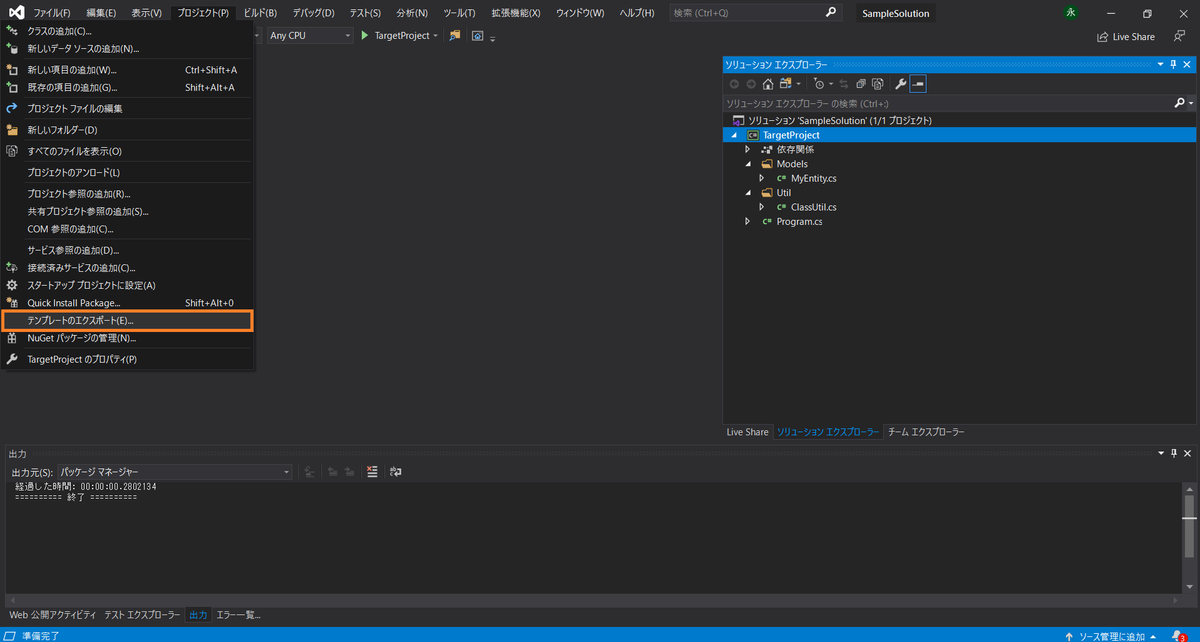Click the green Start arrow for TargetProject
Image resolution: width=1200 pixels, height=642 pixels.
click(365, 35)
